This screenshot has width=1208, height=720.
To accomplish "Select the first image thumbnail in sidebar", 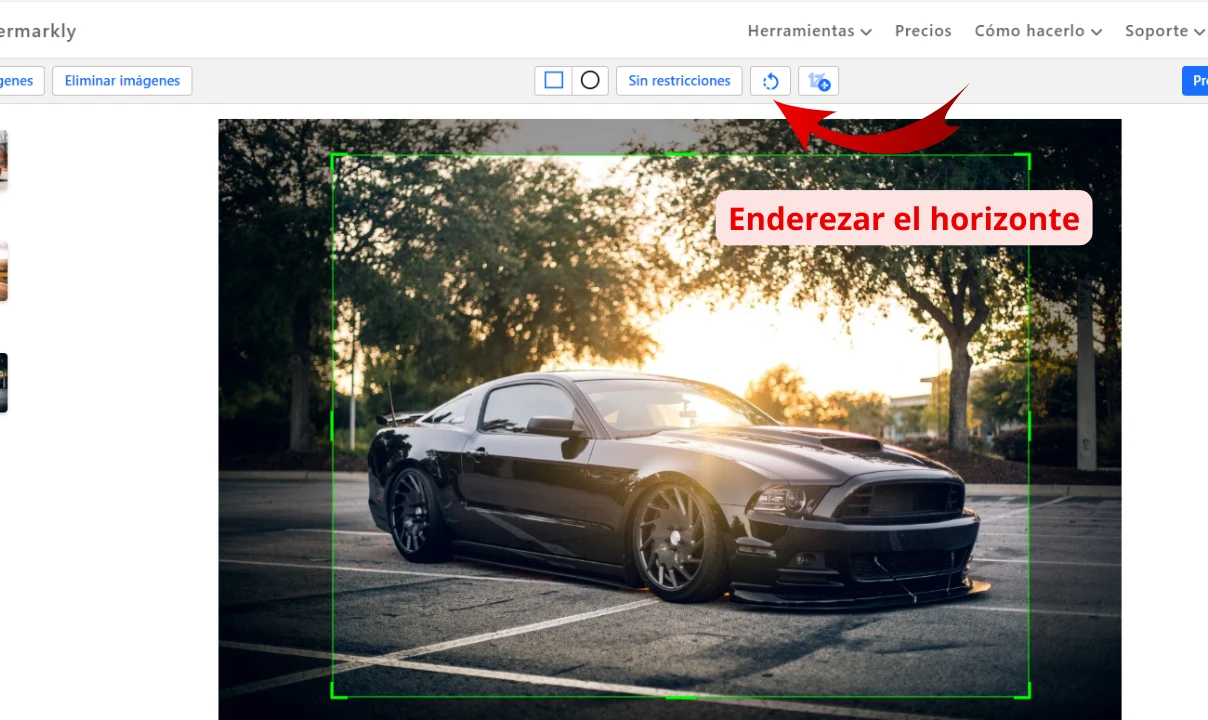I will click(3, 160).
